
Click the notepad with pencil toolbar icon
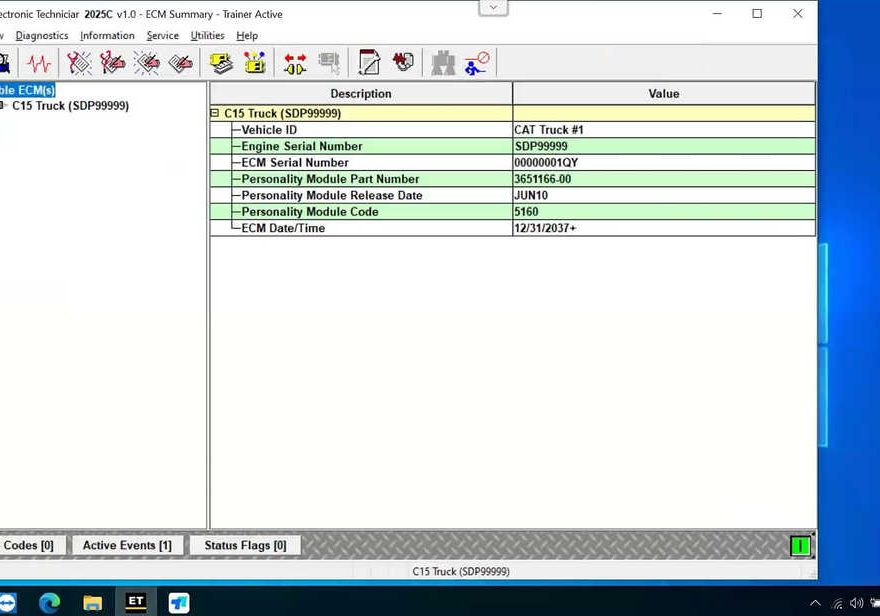369,63
